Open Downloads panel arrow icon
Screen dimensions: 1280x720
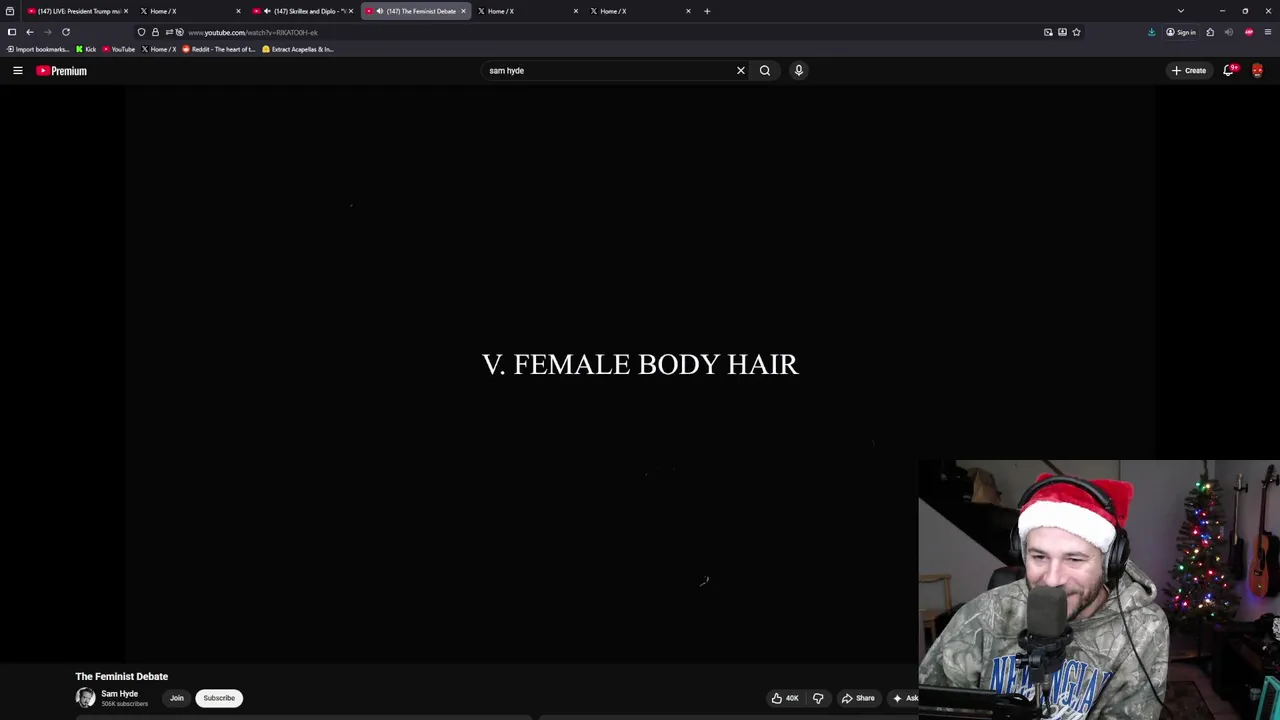point(1151,32)
